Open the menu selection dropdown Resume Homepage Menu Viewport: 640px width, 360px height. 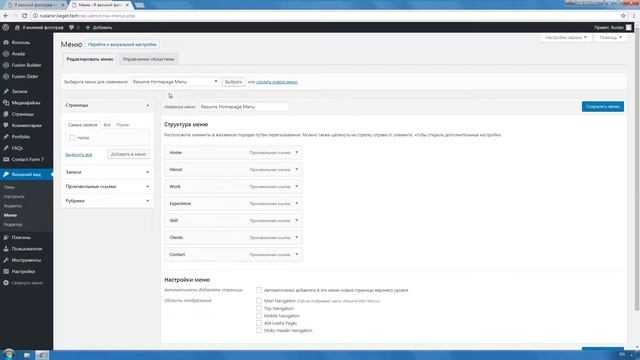coord(175,82)
